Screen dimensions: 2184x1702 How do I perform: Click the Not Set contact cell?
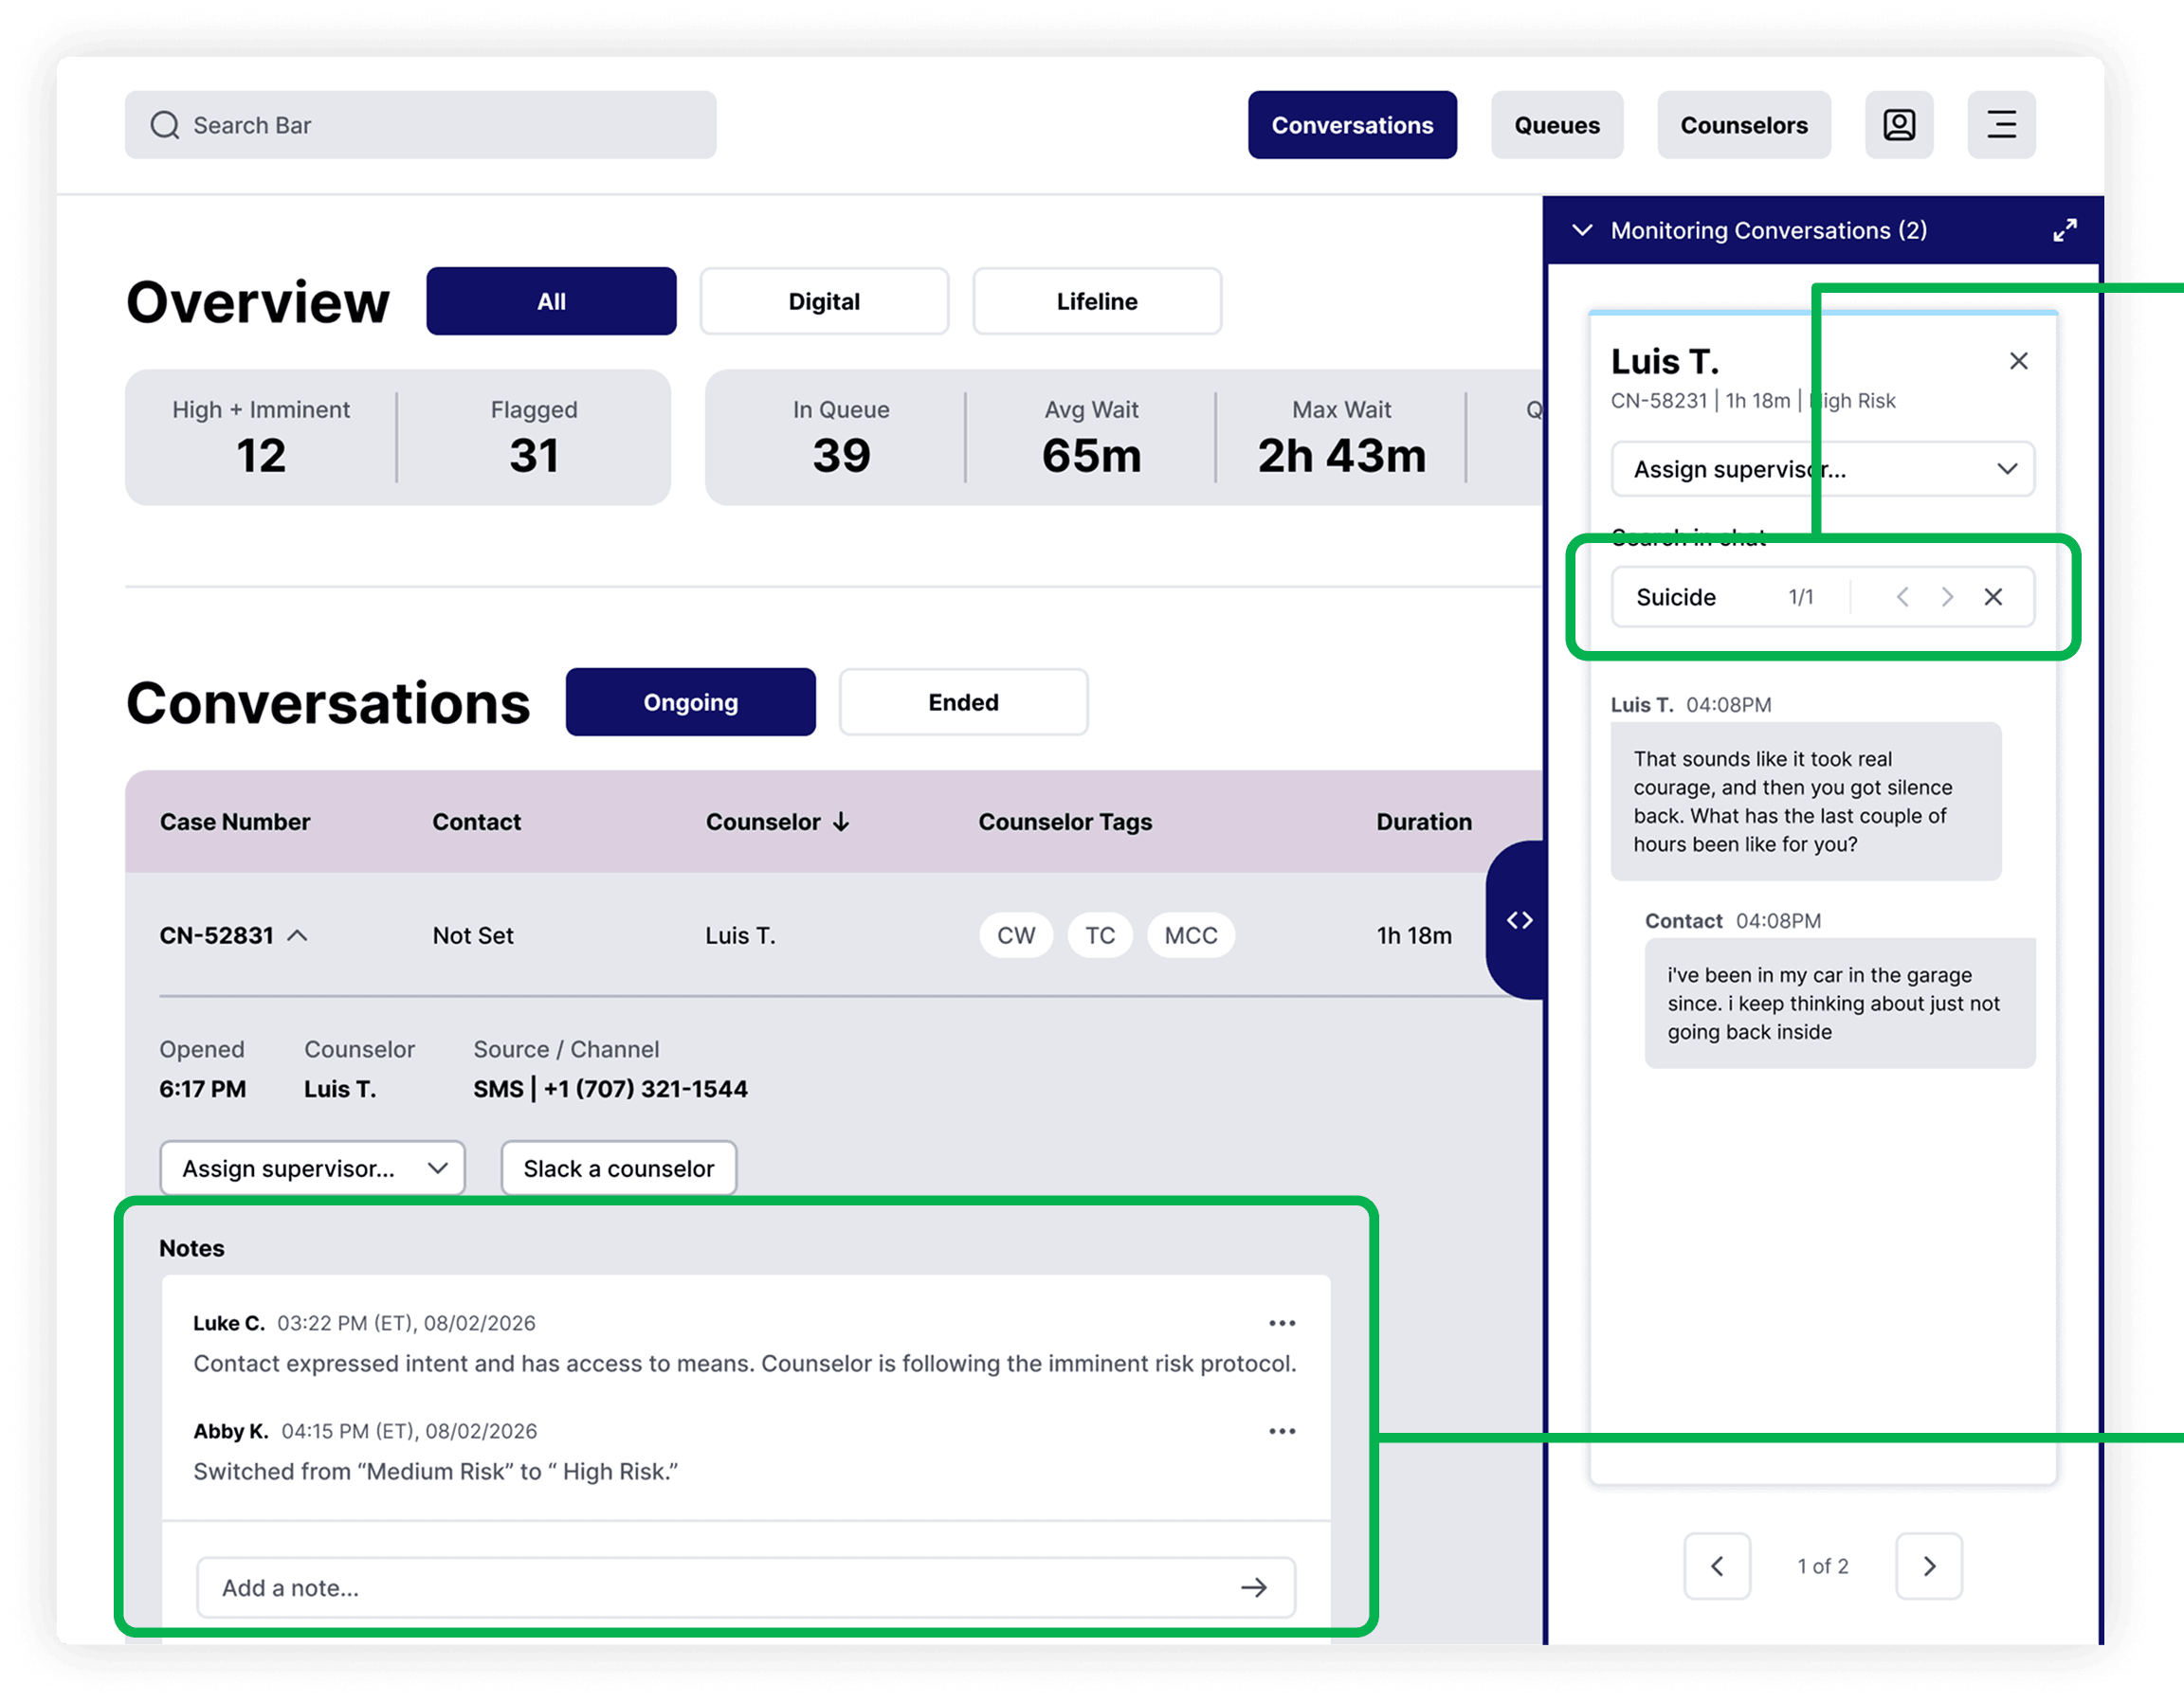tap(473, 936)
